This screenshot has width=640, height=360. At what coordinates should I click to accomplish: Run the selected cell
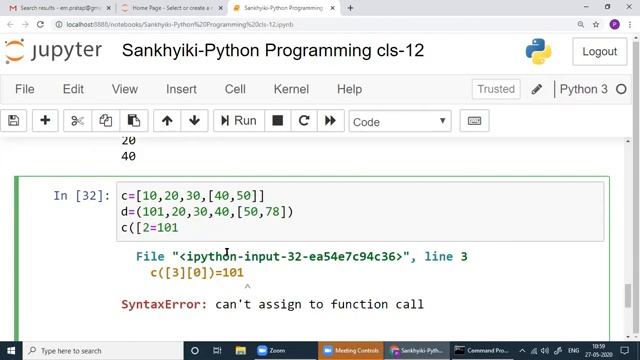[x=239, y=121]
